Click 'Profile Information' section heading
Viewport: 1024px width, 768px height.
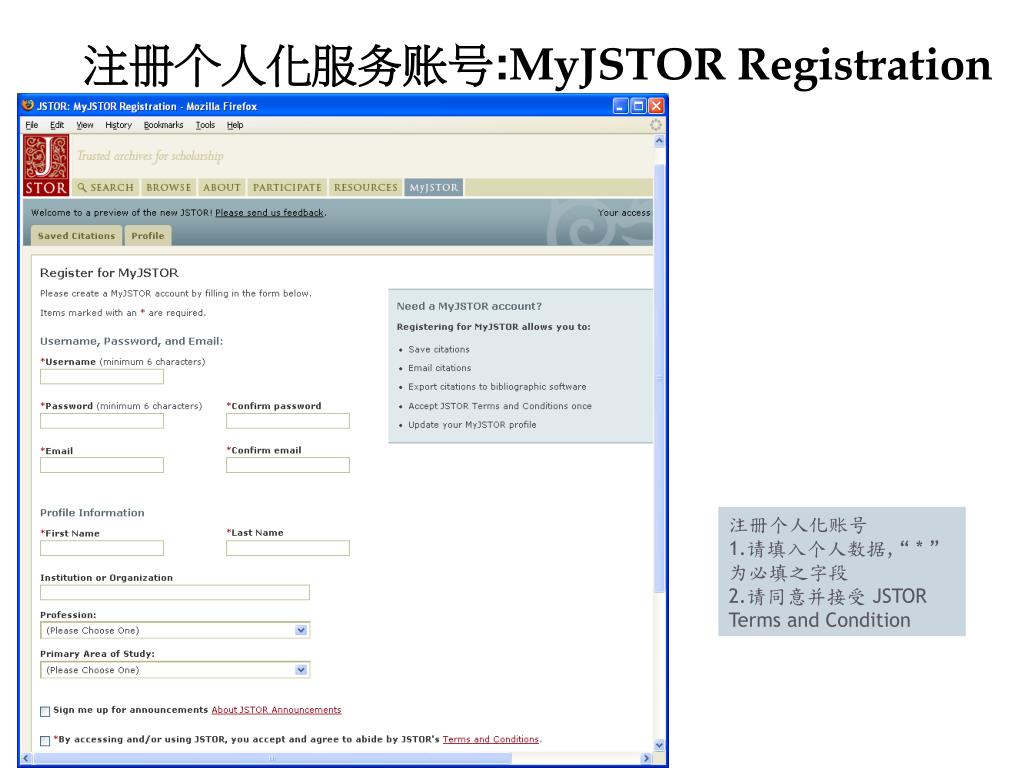(x=92, y=513)
